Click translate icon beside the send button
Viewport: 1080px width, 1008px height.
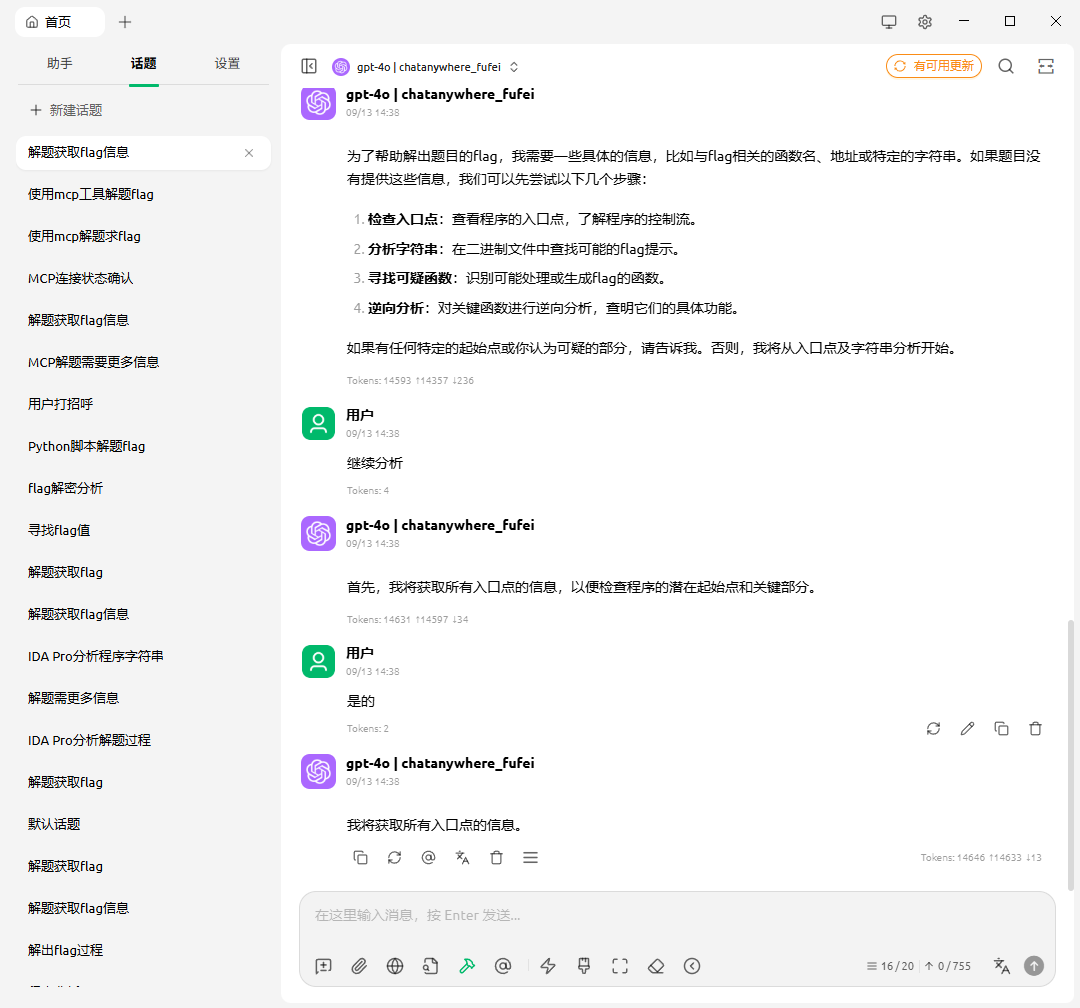coord(1001,966)
